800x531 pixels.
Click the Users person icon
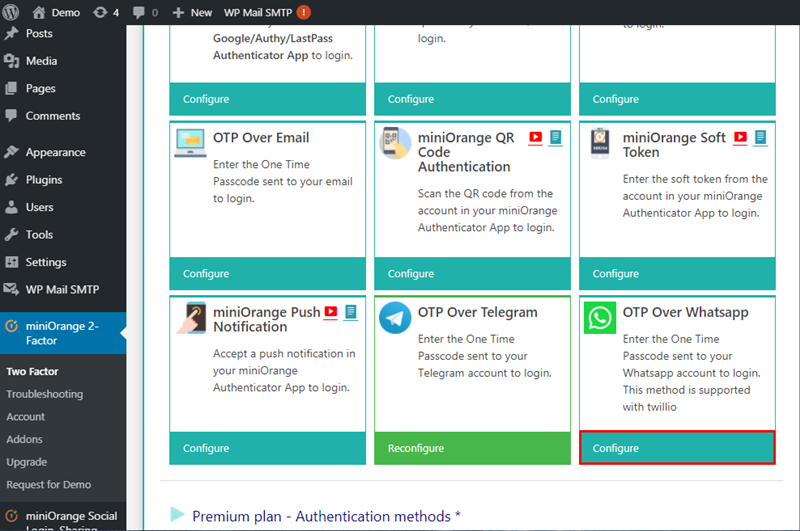11,208
